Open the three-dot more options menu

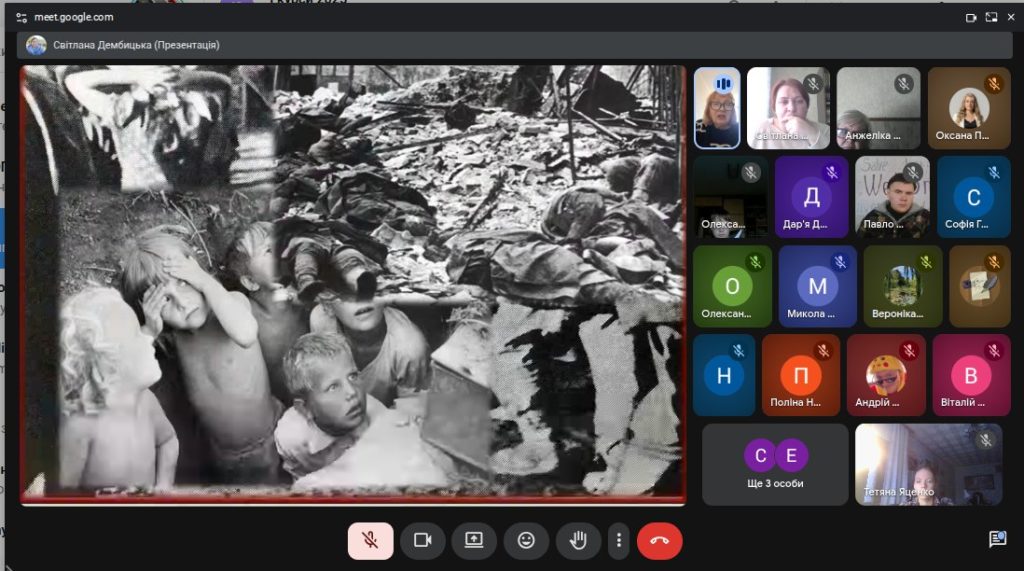(619, 540)
